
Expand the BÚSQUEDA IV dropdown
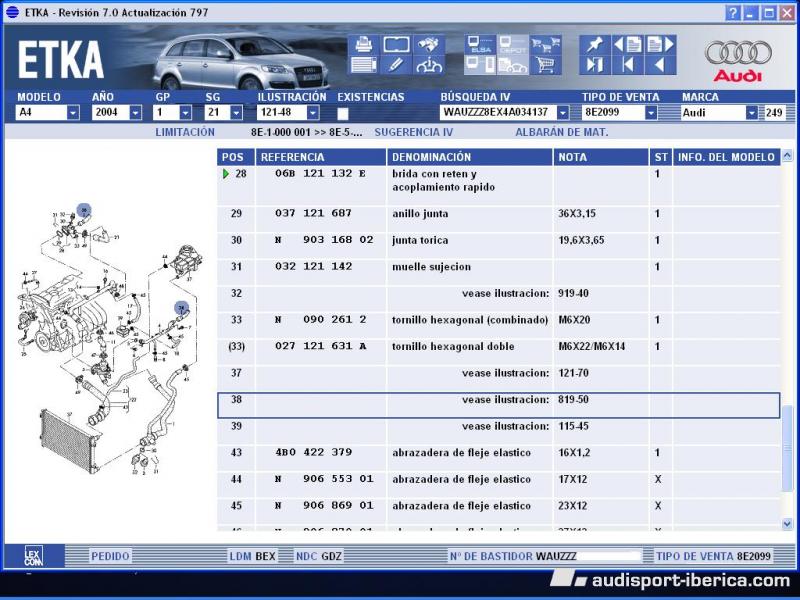click(563, 113)
